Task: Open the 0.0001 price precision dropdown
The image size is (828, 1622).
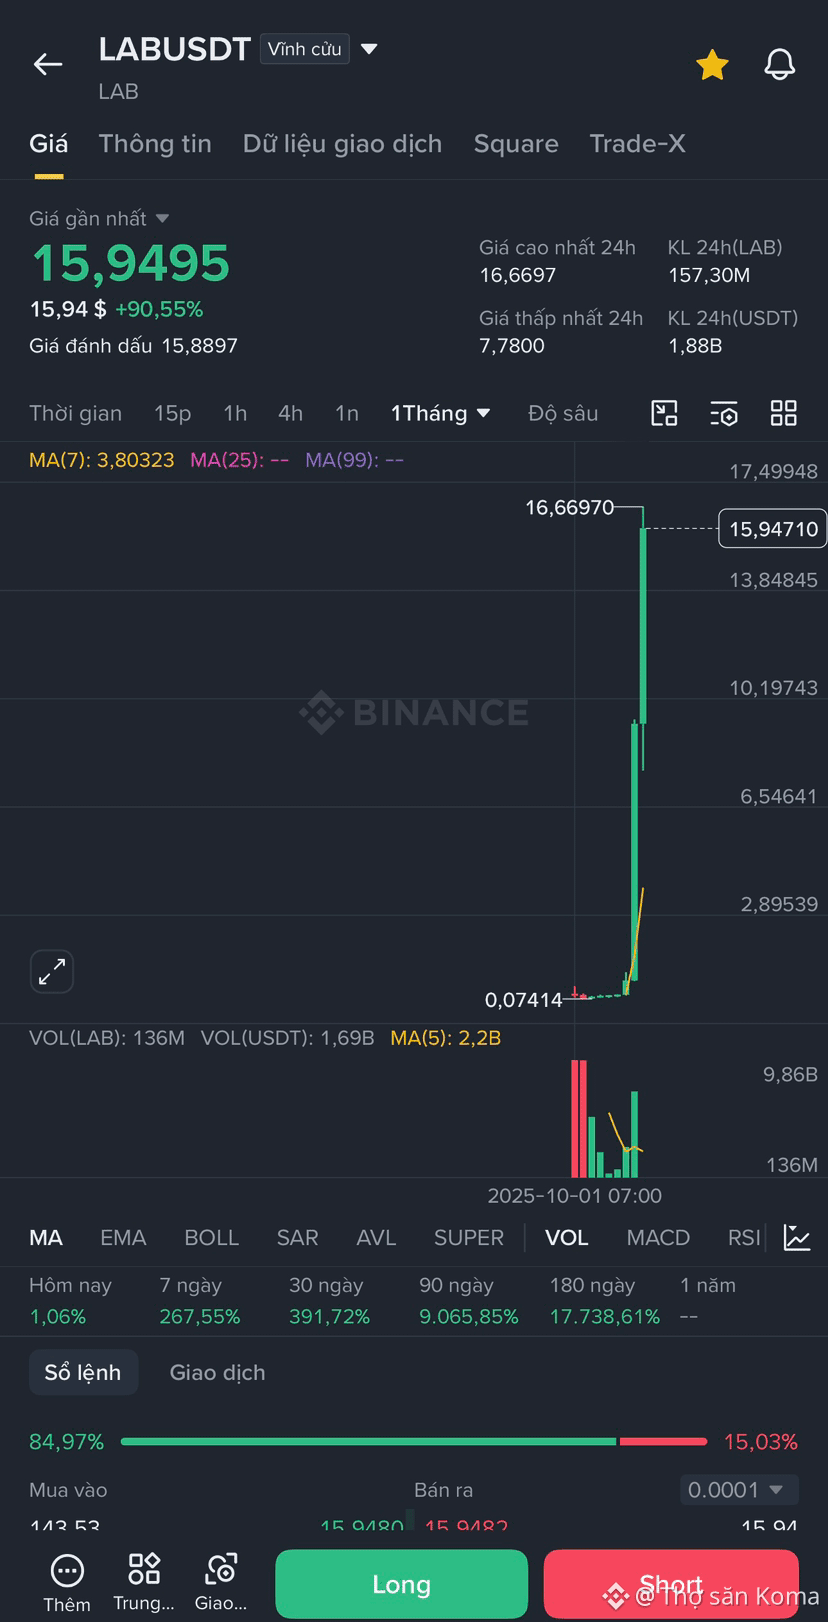Action: tap(738, 1490)
